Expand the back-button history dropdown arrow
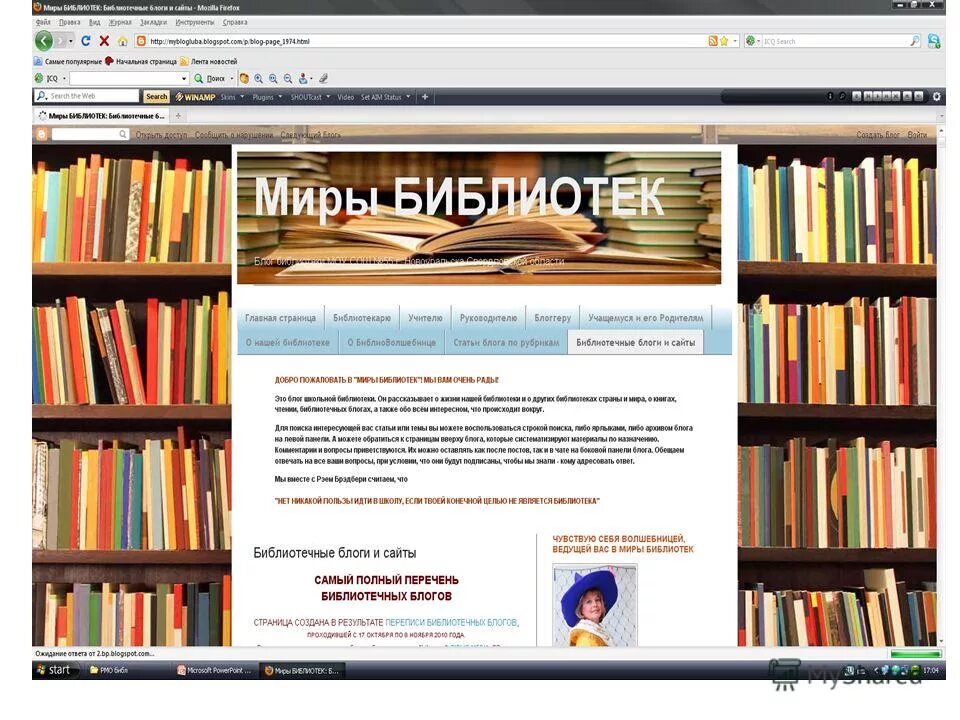Image resolution: width=960 pixels, height=720 pixels. 69,42
